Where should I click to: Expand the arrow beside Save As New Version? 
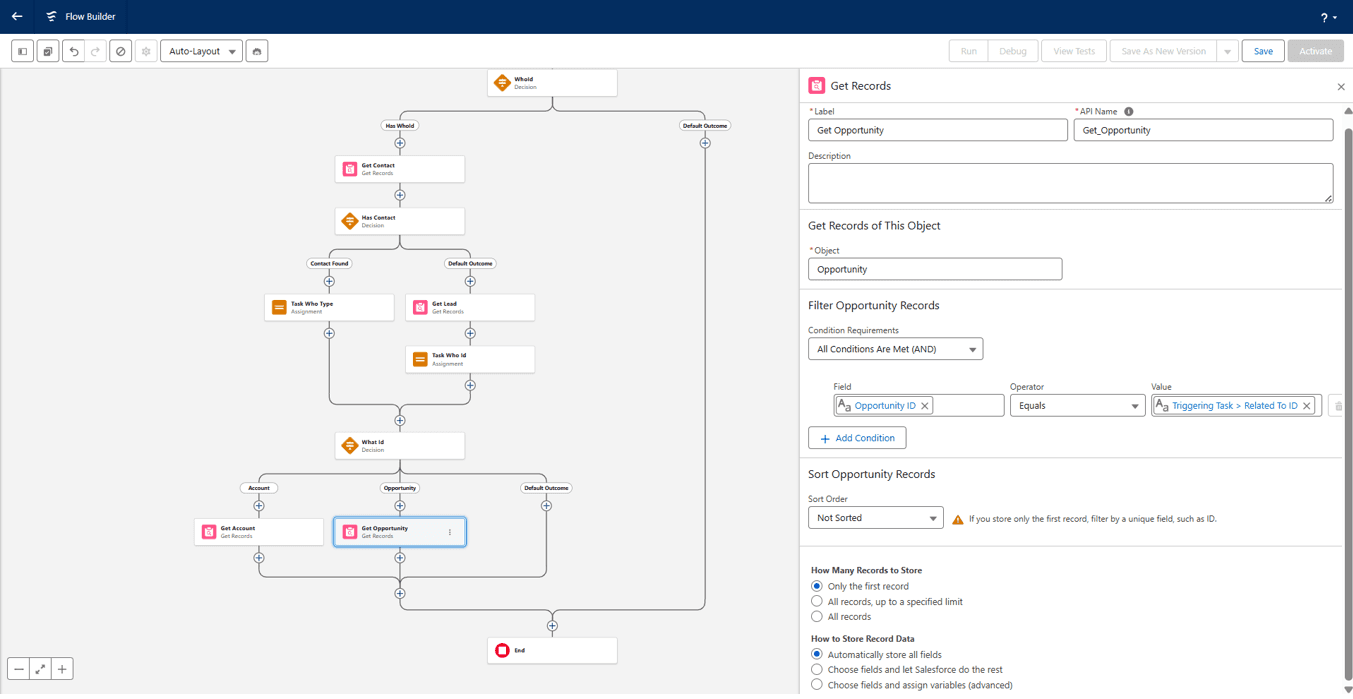click(x=1228, y=51)
